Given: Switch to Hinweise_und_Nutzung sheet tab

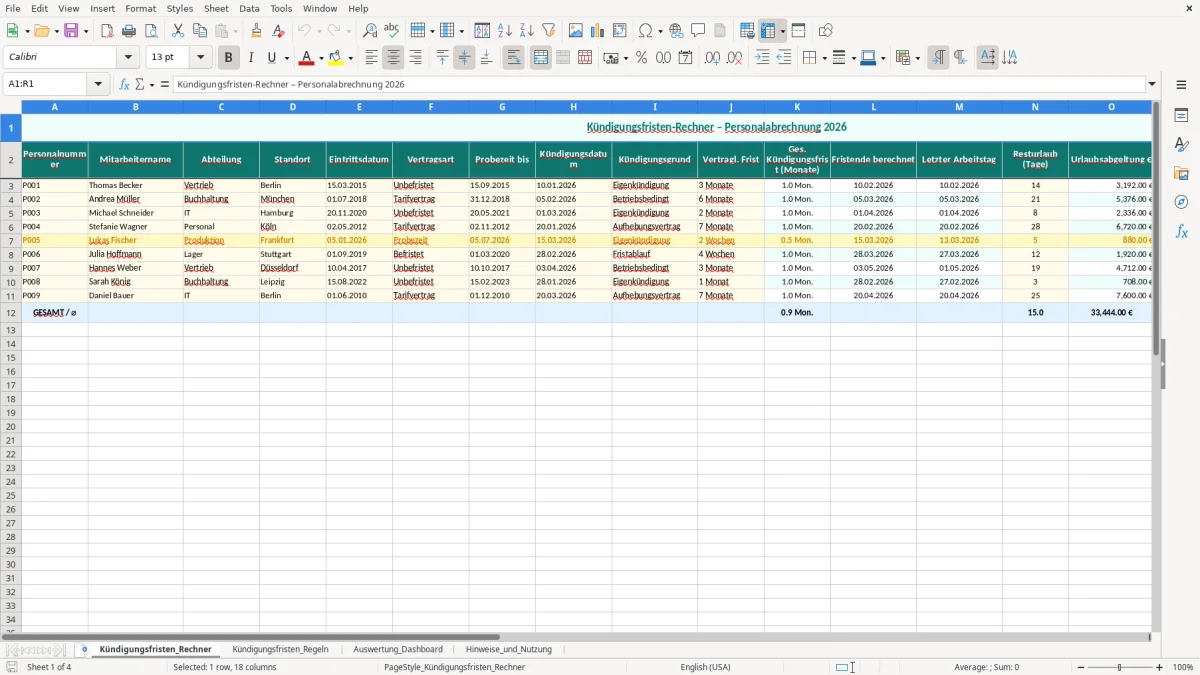Looking at the screenshot, I should click(x=508, y=649).
